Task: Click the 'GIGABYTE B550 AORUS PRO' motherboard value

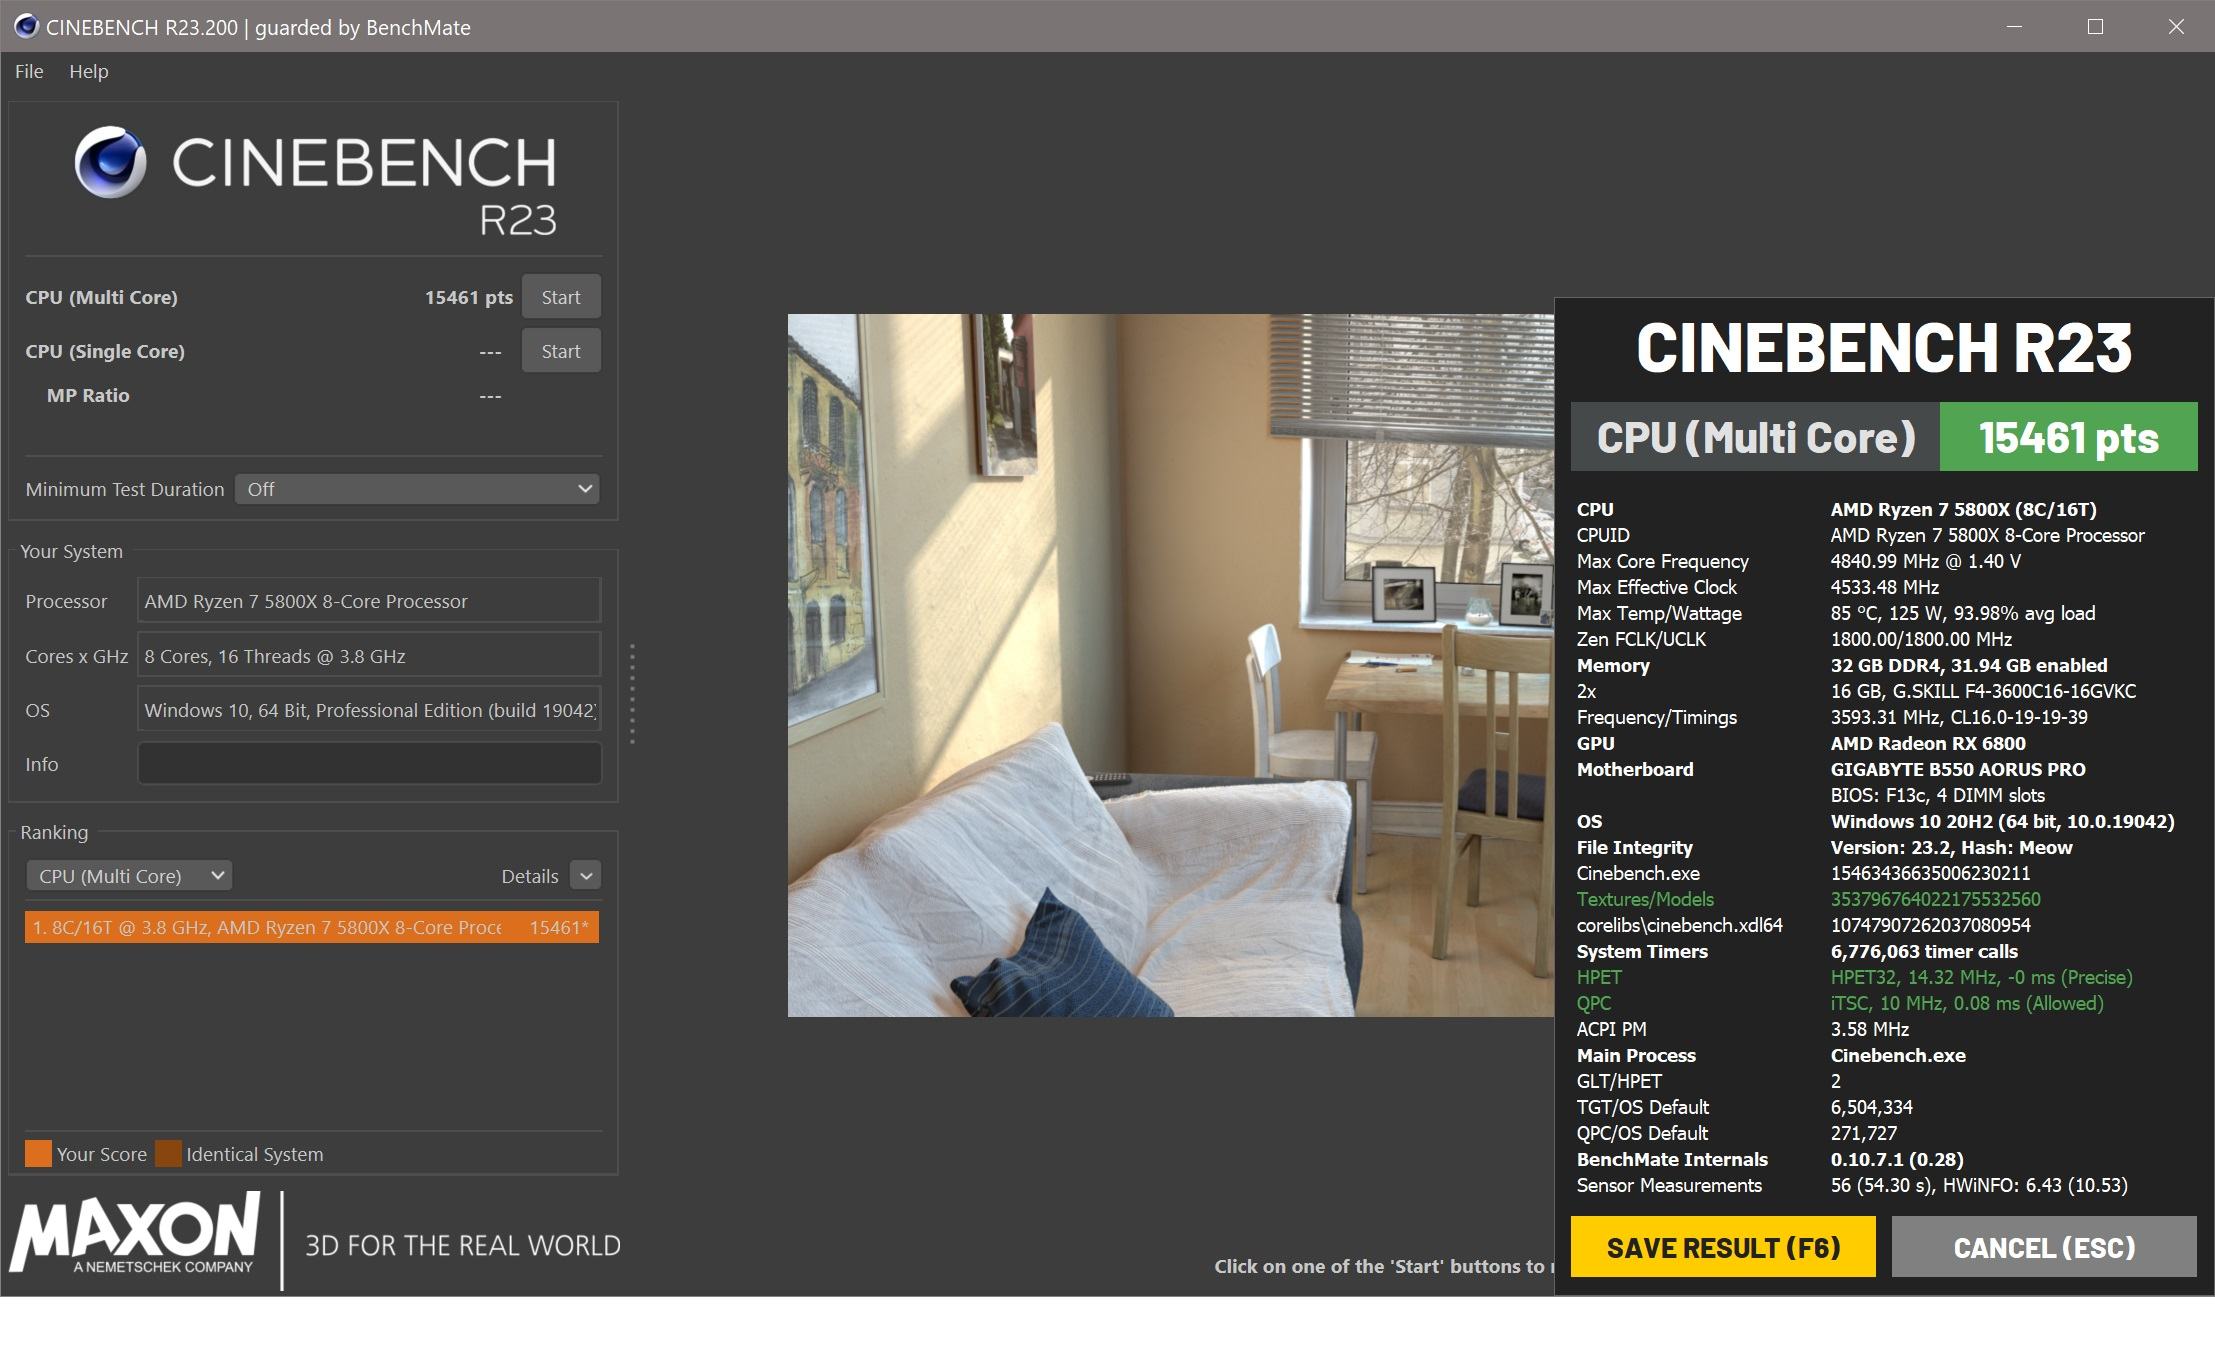Action: click(1958, 769)
